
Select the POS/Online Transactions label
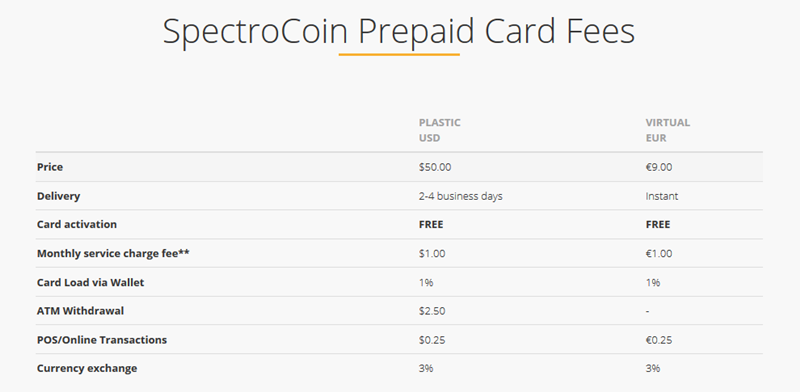click(102, 340)
